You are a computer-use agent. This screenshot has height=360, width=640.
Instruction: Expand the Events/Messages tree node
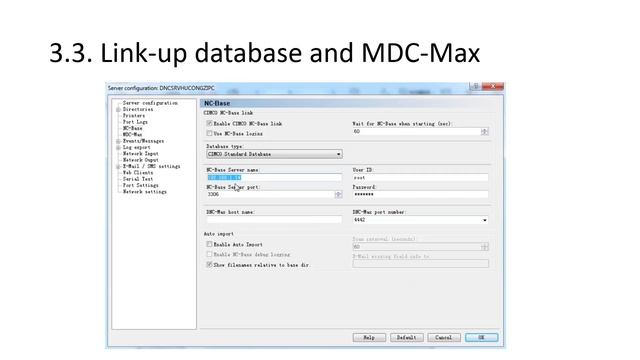pos(118,141)
